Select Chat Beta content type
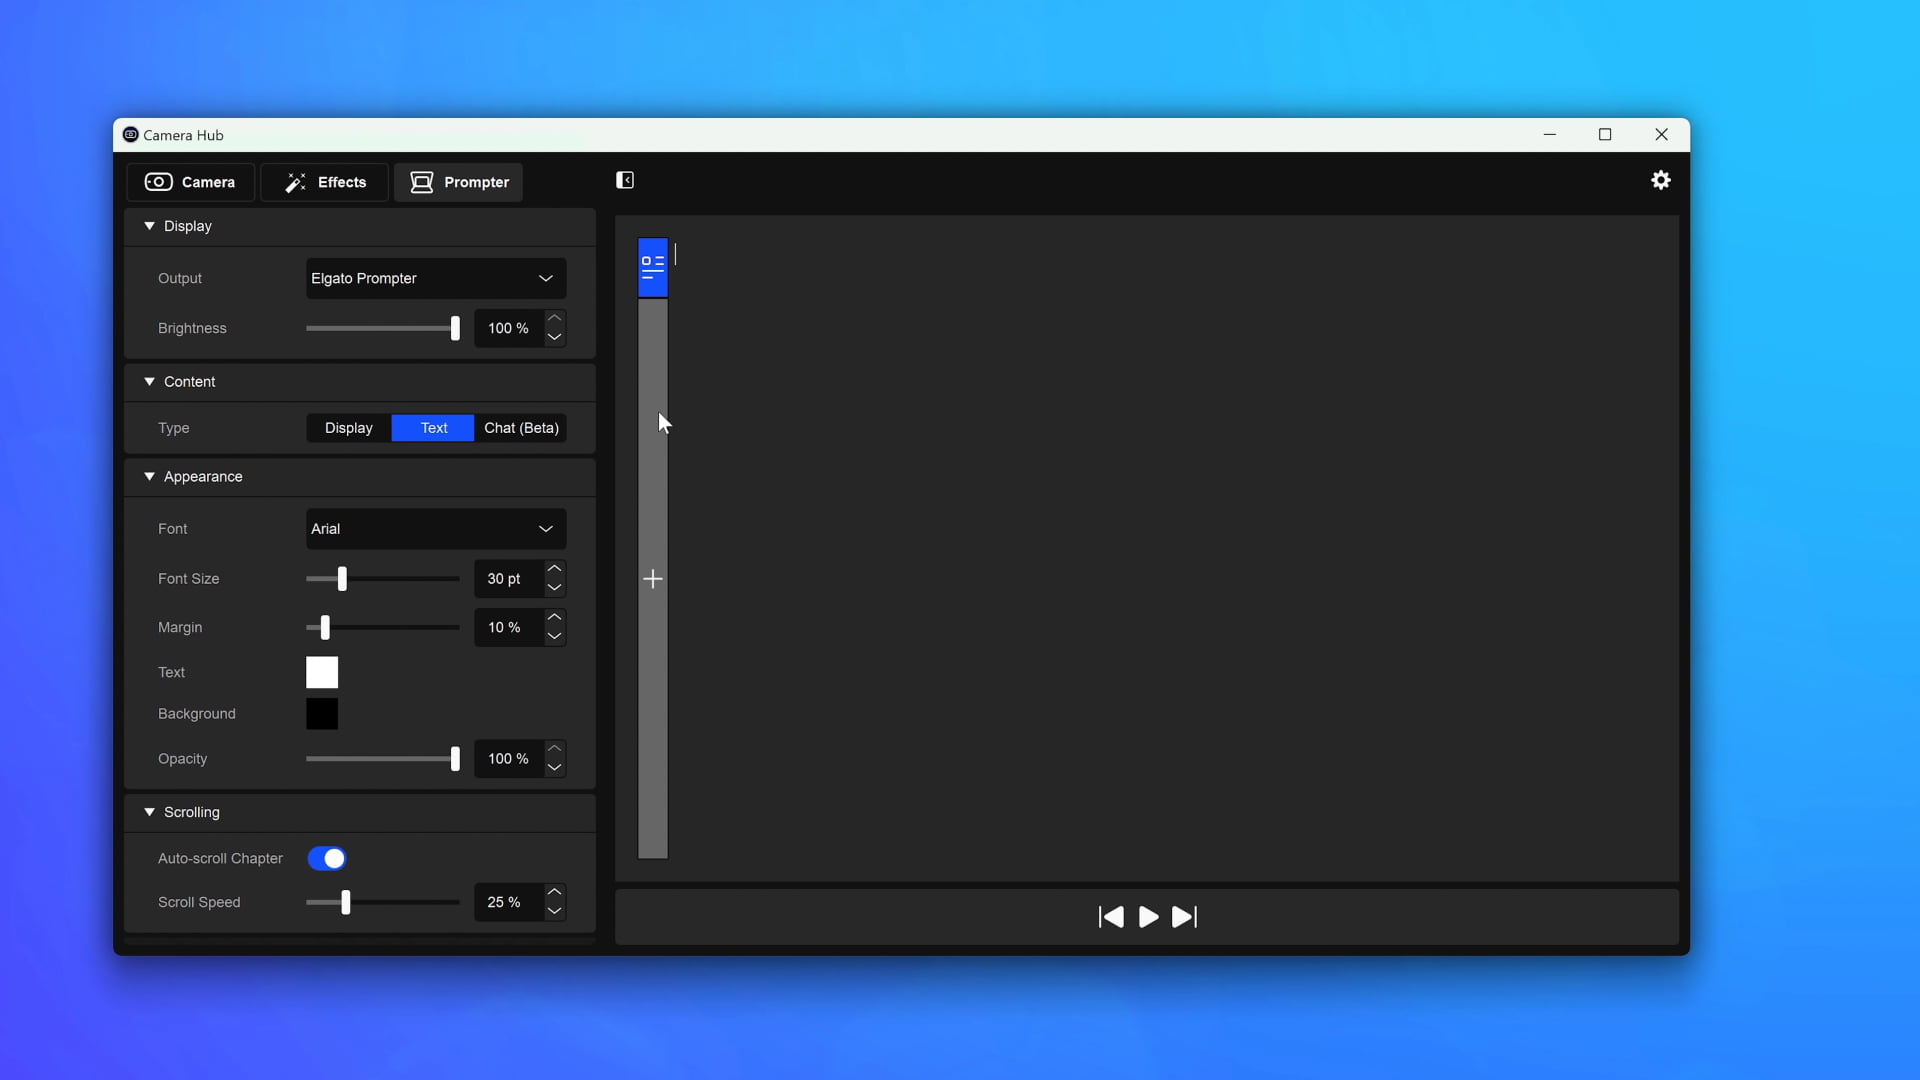Screen dimensions: 1920x1080 (x=521, y=427)
